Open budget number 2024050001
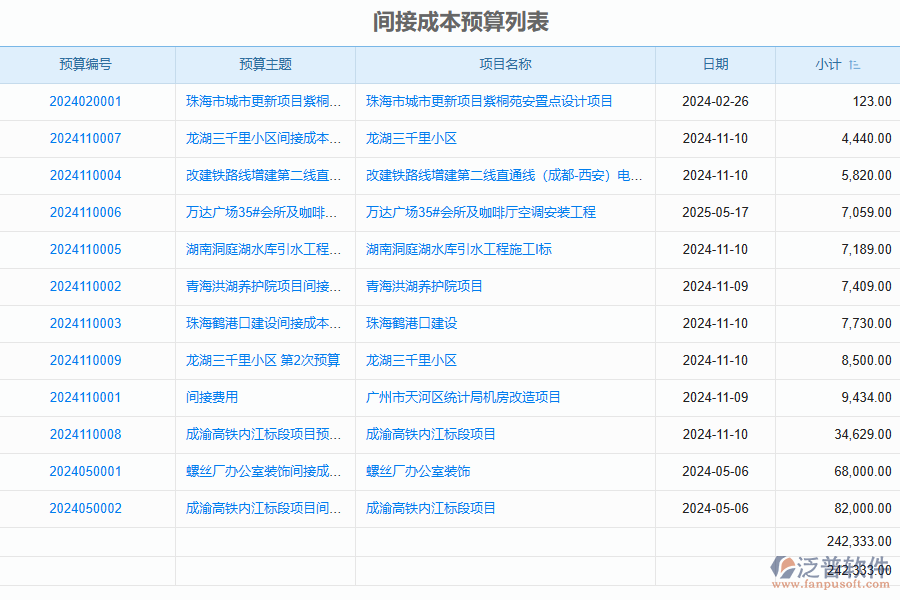 pyautogui.click(x=86, y=471)
